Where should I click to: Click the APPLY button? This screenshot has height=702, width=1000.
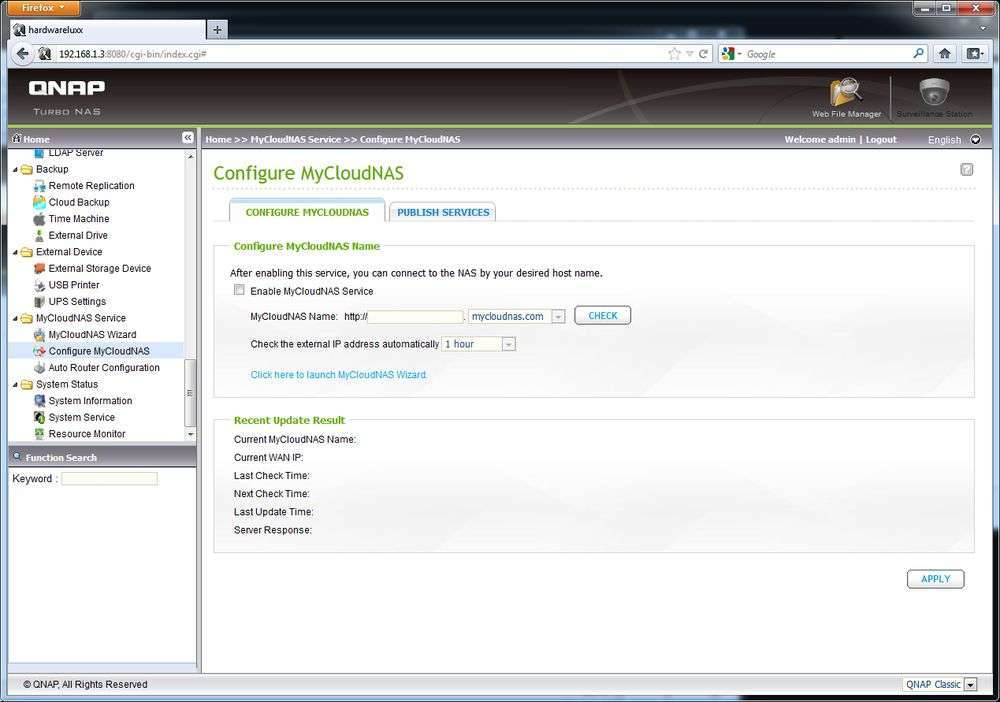[x=935, y=579]
